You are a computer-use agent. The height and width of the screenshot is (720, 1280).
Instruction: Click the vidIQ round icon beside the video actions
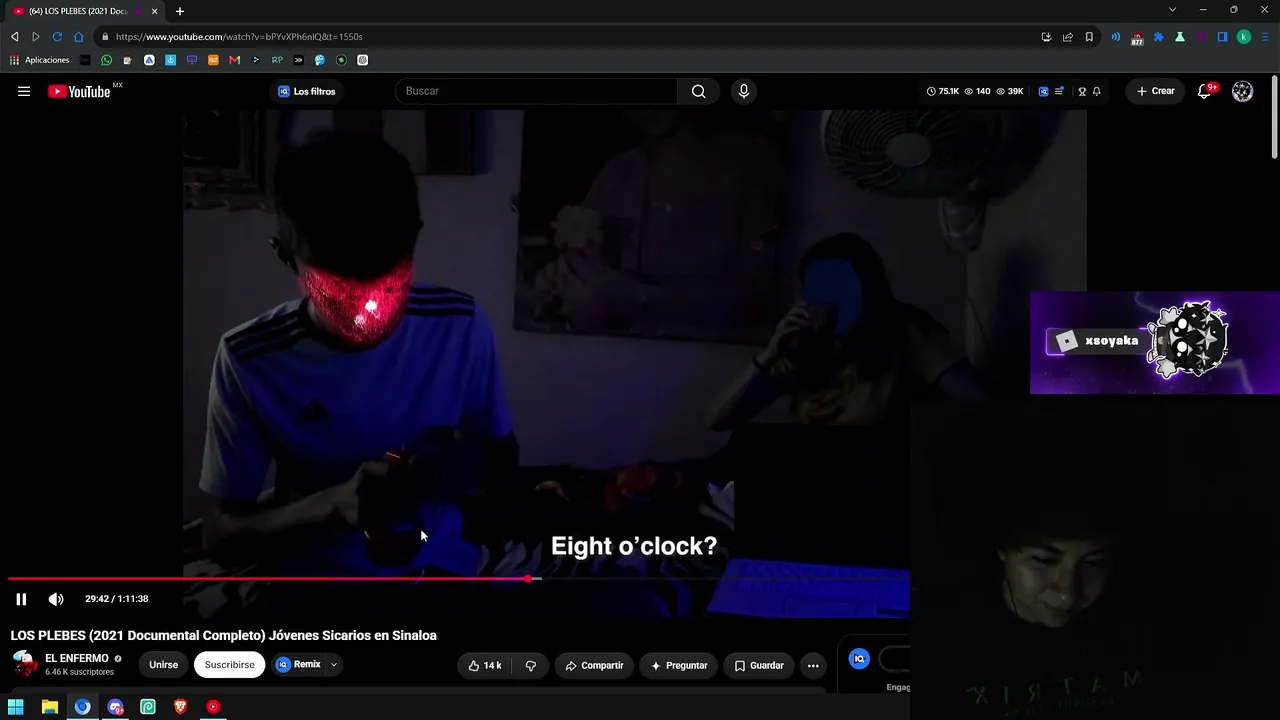click(859, 658)
